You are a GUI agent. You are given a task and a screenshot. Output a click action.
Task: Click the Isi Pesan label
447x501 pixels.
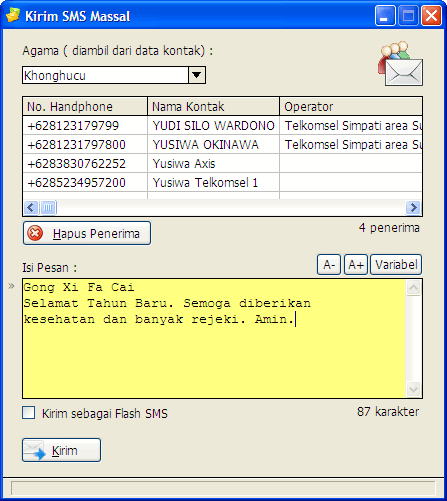[50, 268]
